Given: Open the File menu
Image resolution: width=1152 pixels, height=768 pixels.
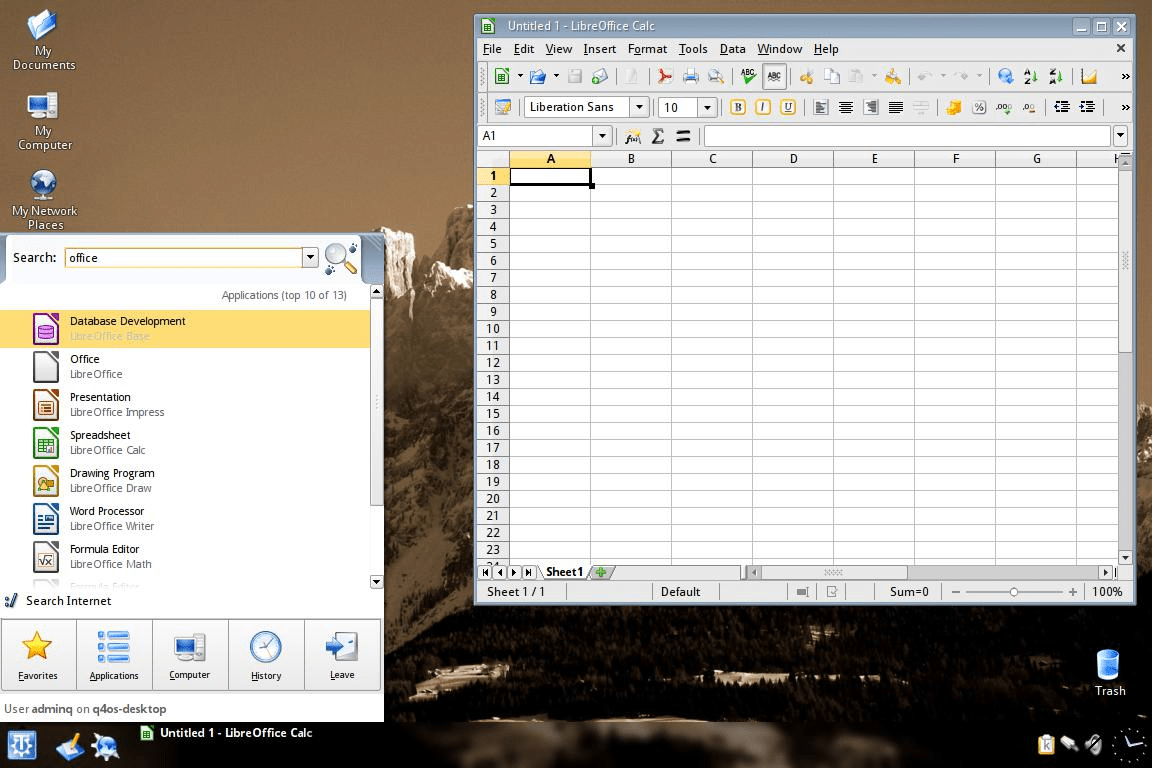Looking at the screenshot, I should click(492, 49).
